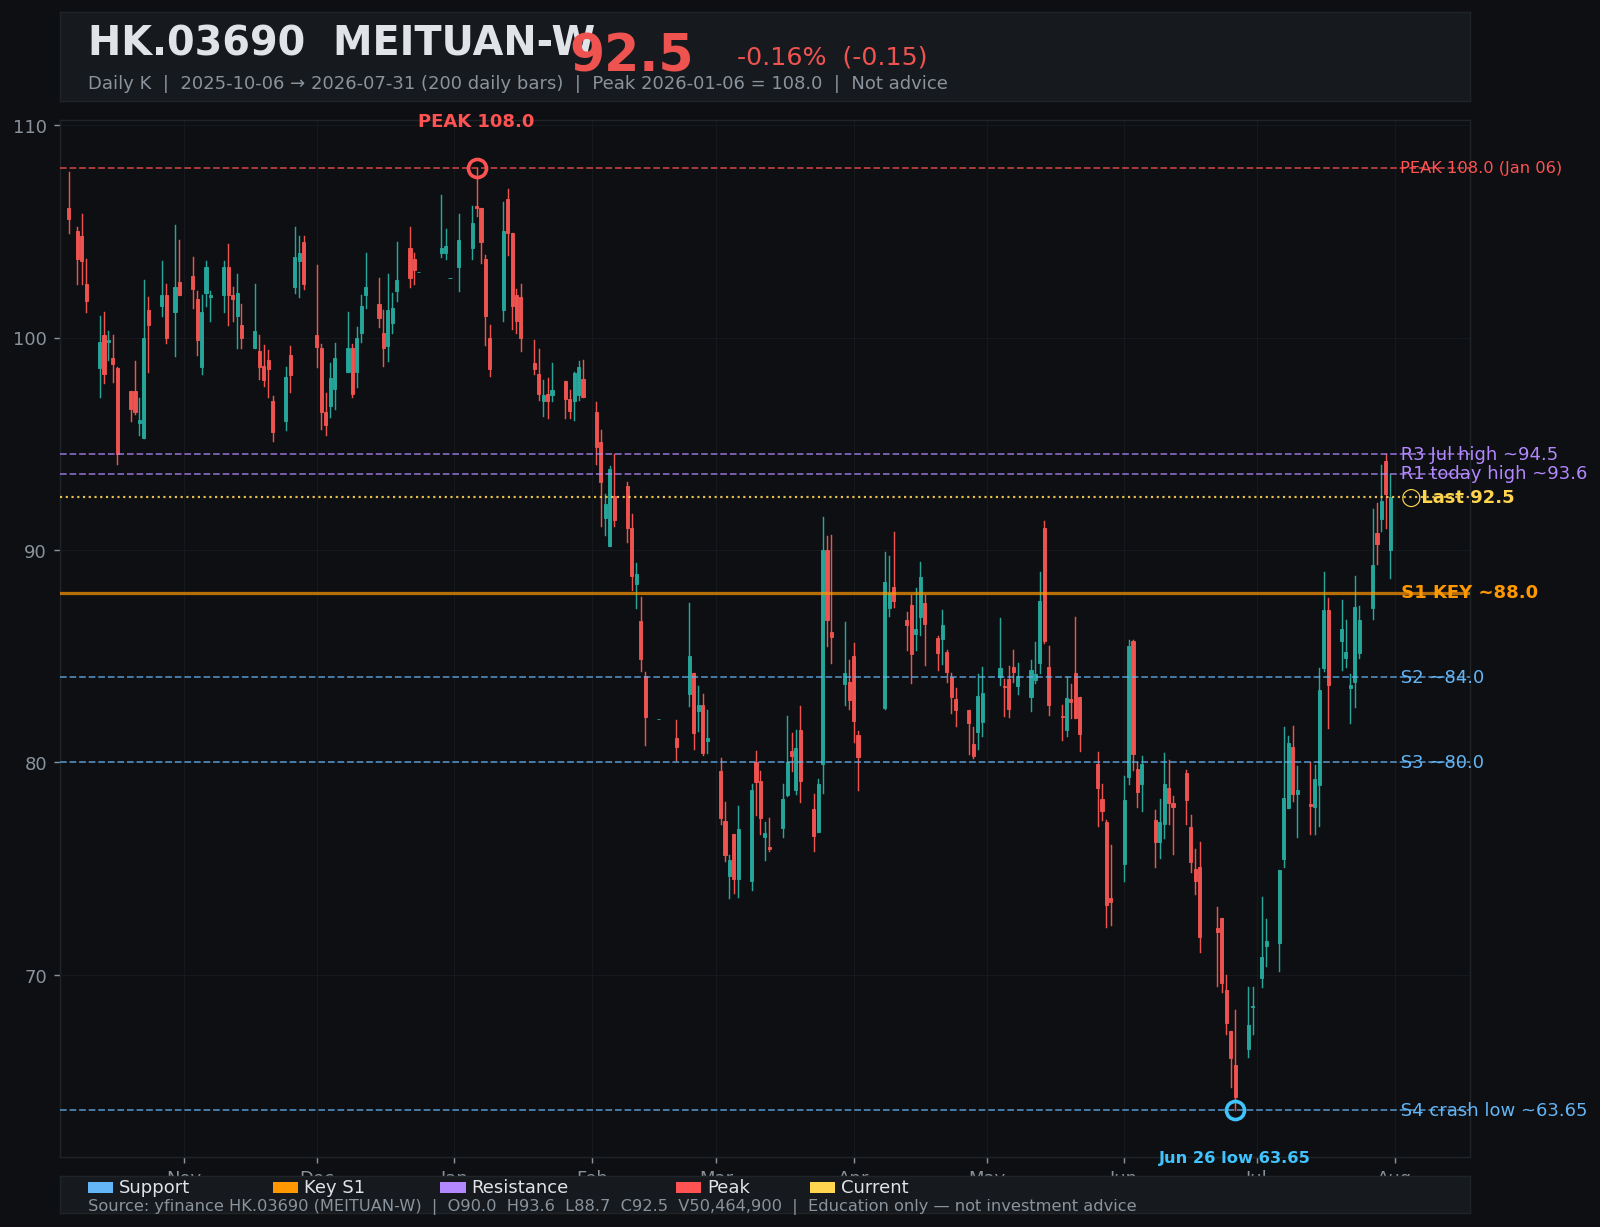The width and height of the screenshot is (1600, 1227).
Task: Click the "S4 crash low ~63.65" label
Action: (x=1493, y=1110)
